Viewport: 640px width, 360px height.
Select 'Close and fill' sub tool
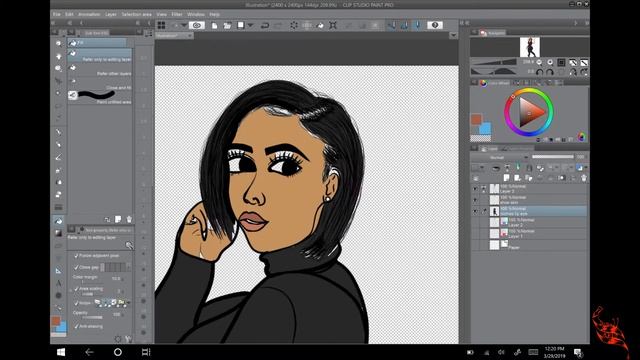pyautogui.click(x=100, y=84)
